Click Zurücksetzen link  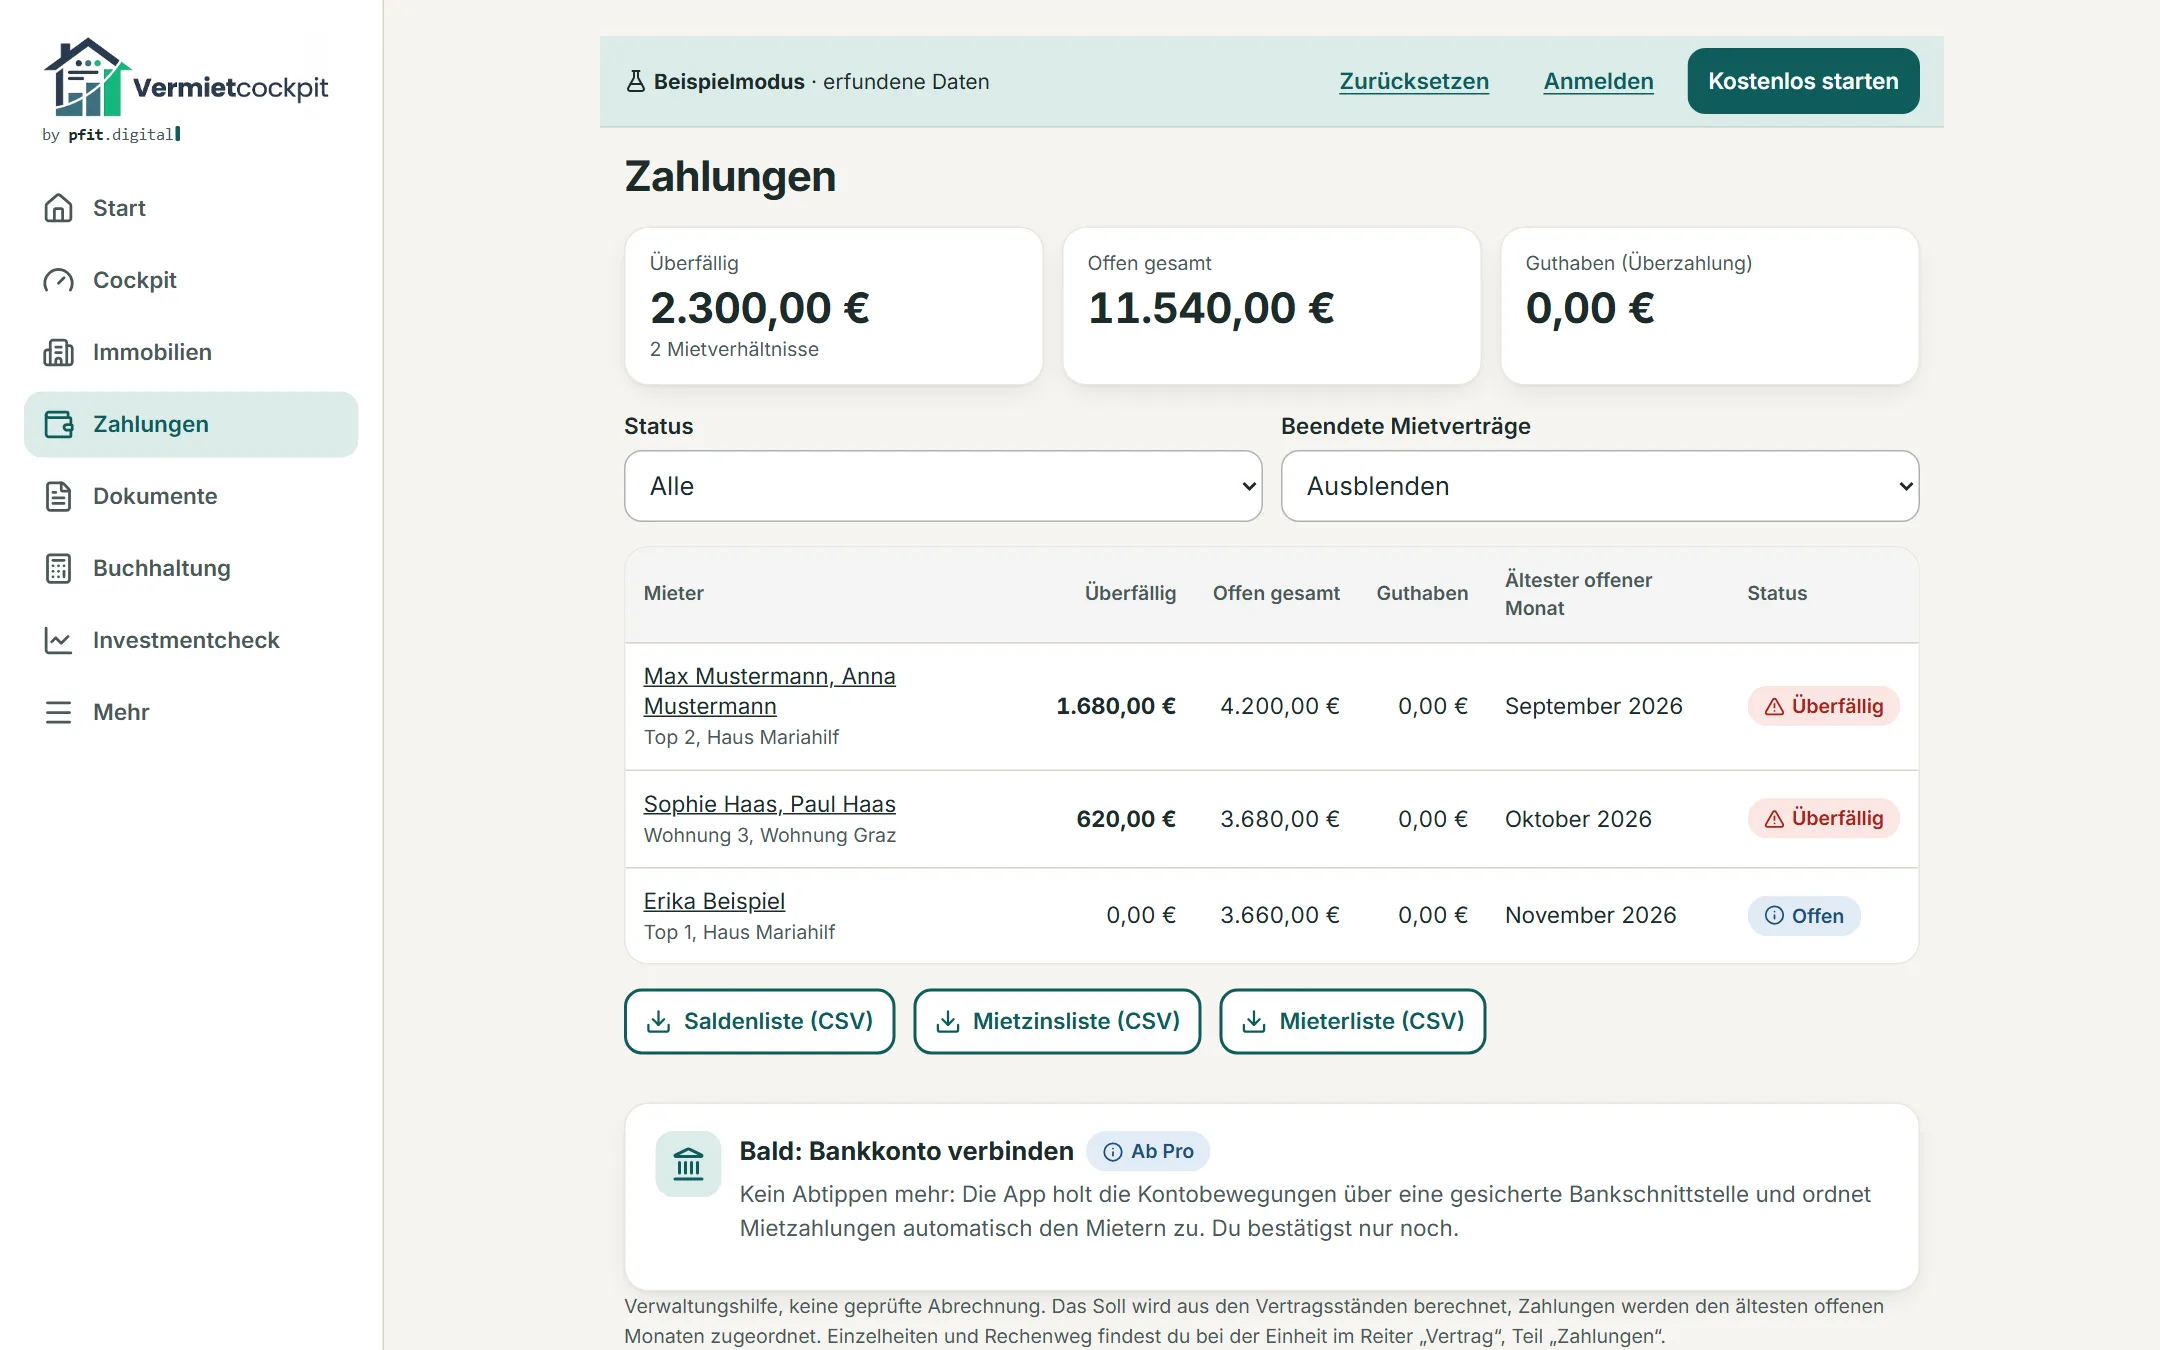(1414, 81)
